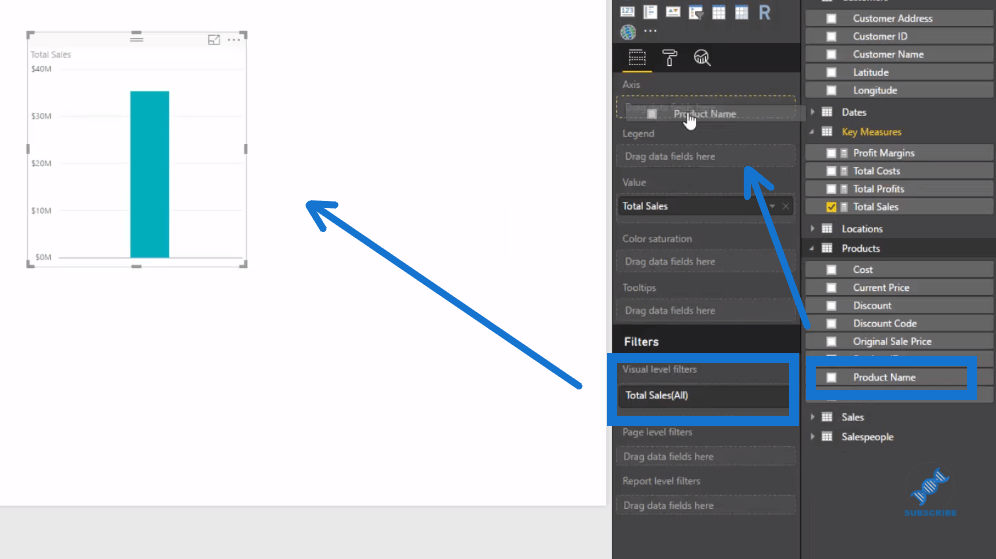
Task: Check the Total Costs measure
Action: (x=831, y=171)
